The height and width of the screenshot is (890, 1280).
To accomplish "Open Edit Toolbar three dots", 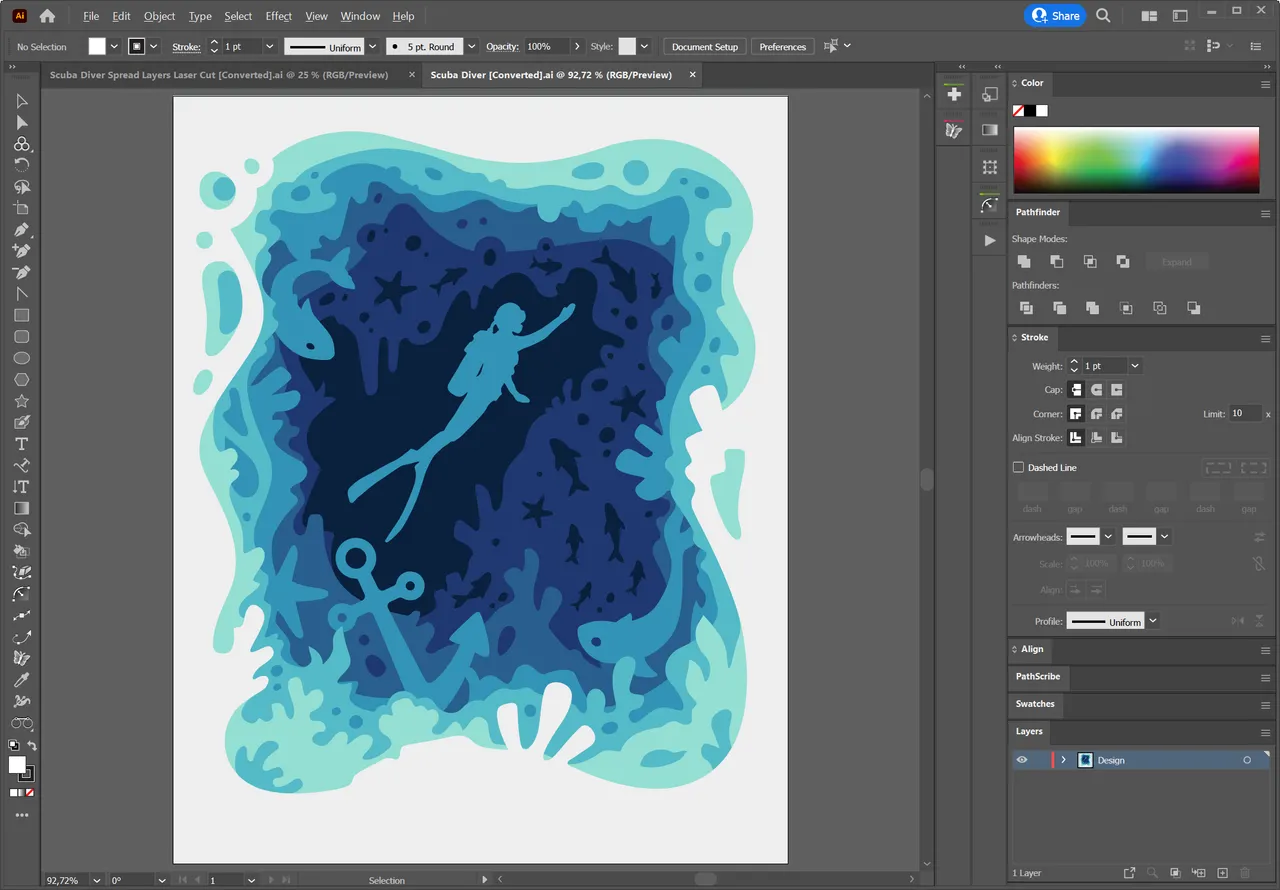I will point(22,816).
